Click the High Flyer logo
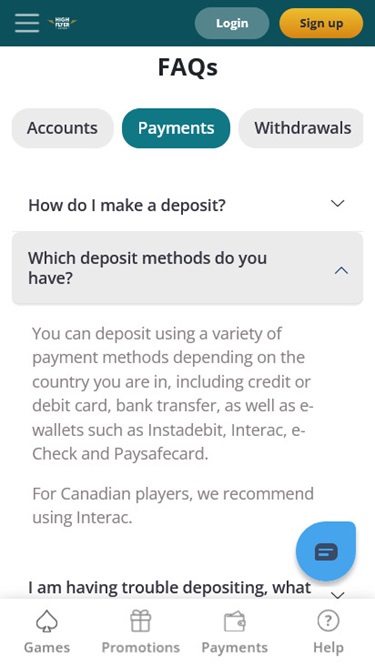 (62, 23)
